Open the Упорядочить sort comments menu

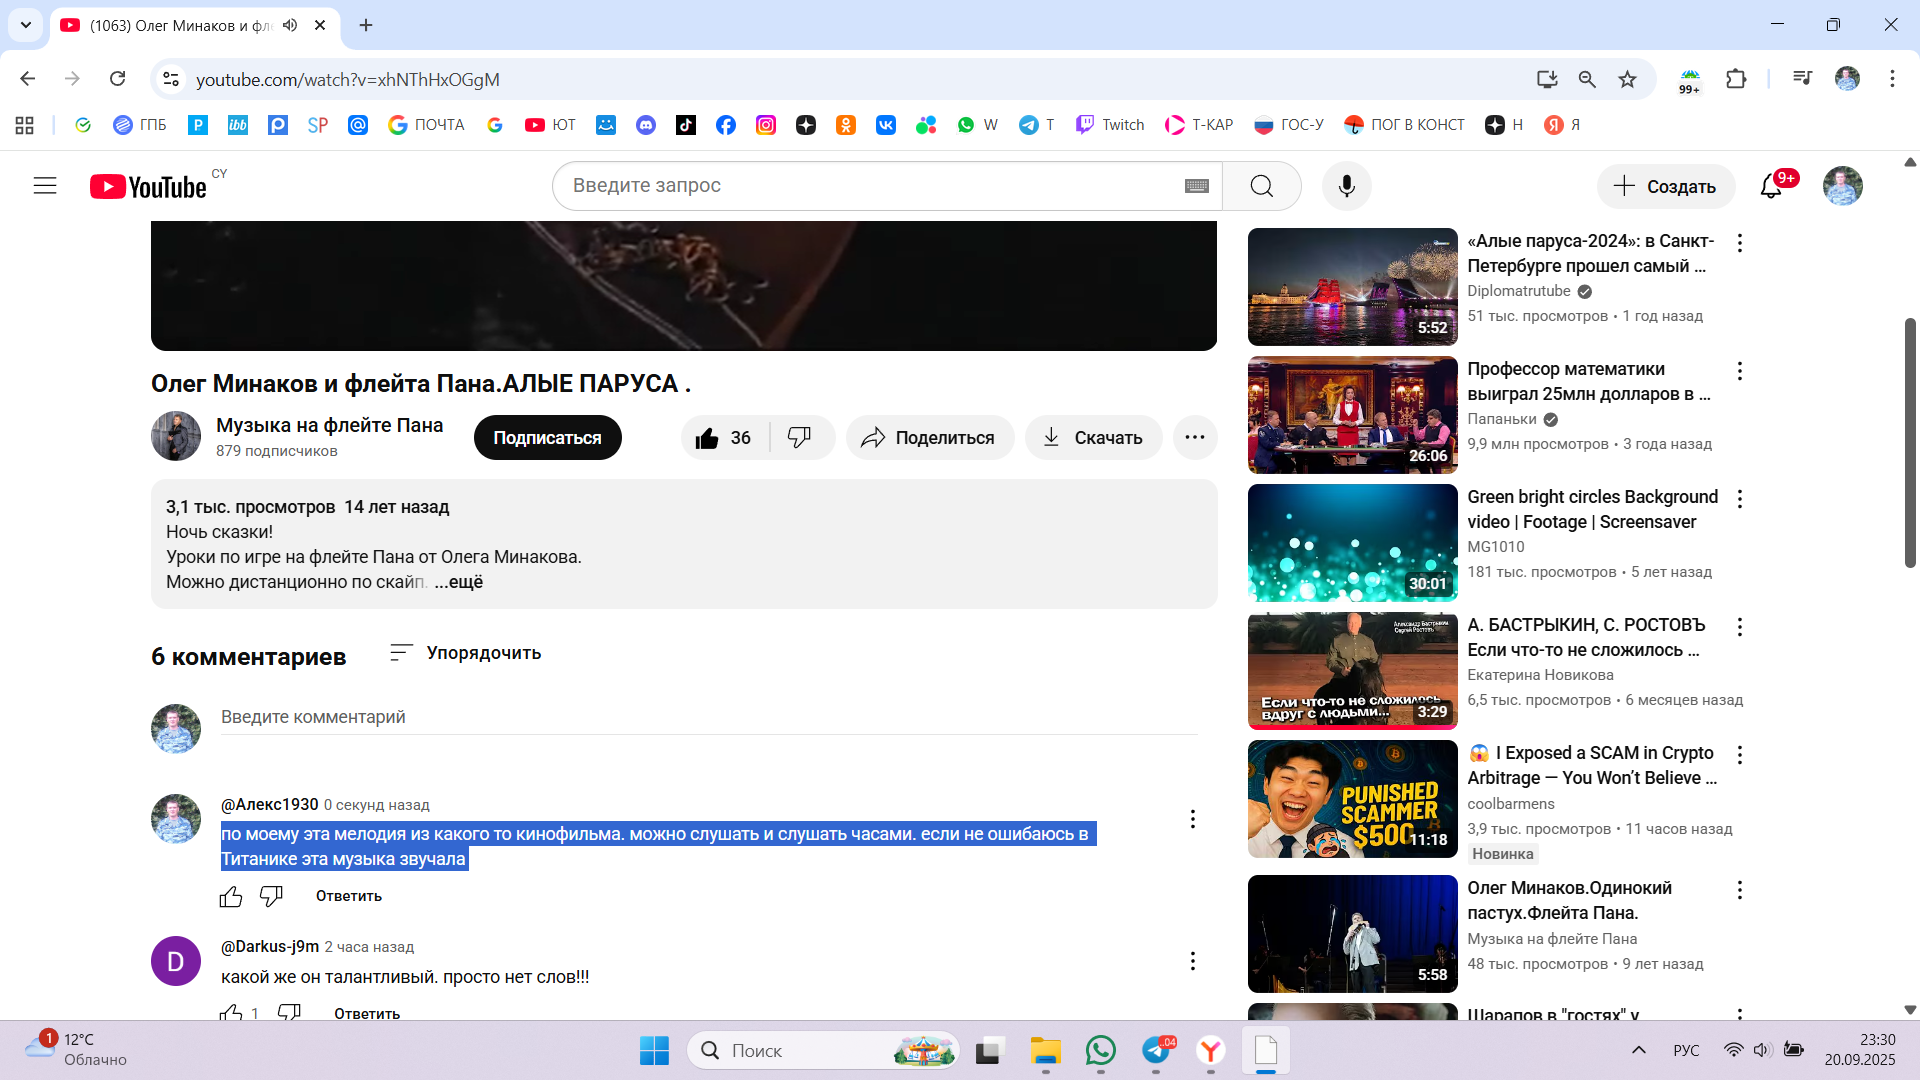(x=466, y=653)
